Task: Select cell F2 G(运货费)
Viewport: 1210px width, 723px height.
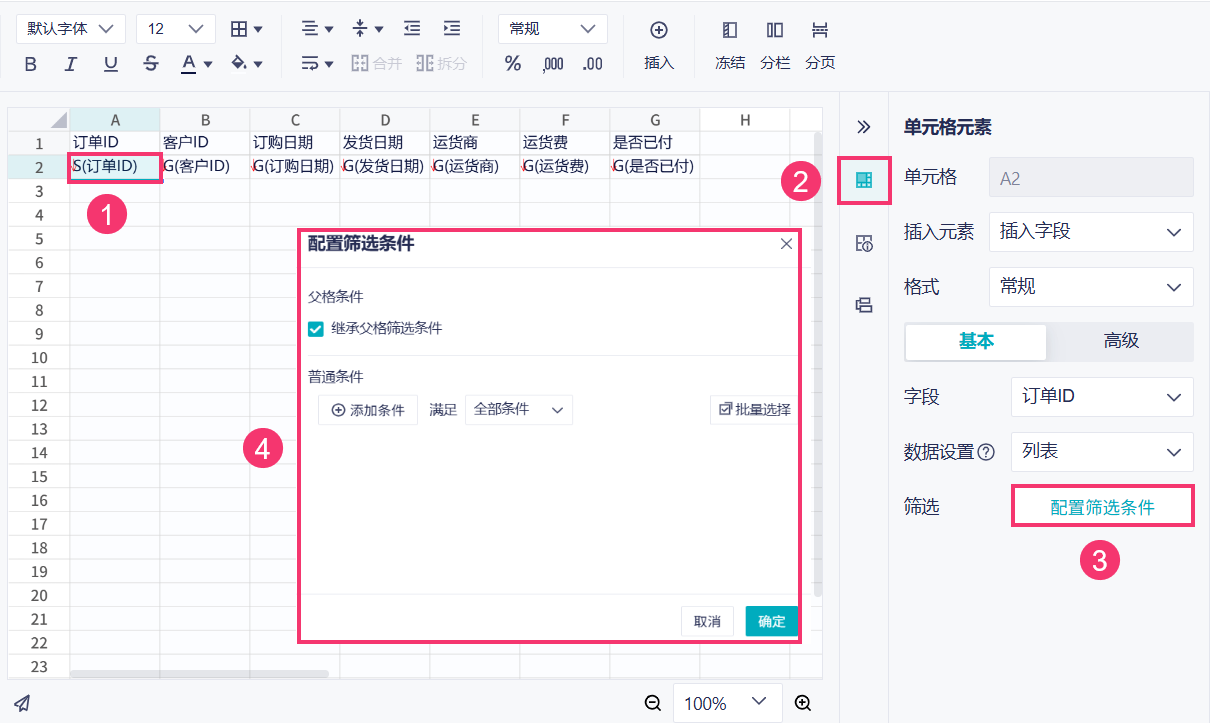Action: click(x=565, y=167)
